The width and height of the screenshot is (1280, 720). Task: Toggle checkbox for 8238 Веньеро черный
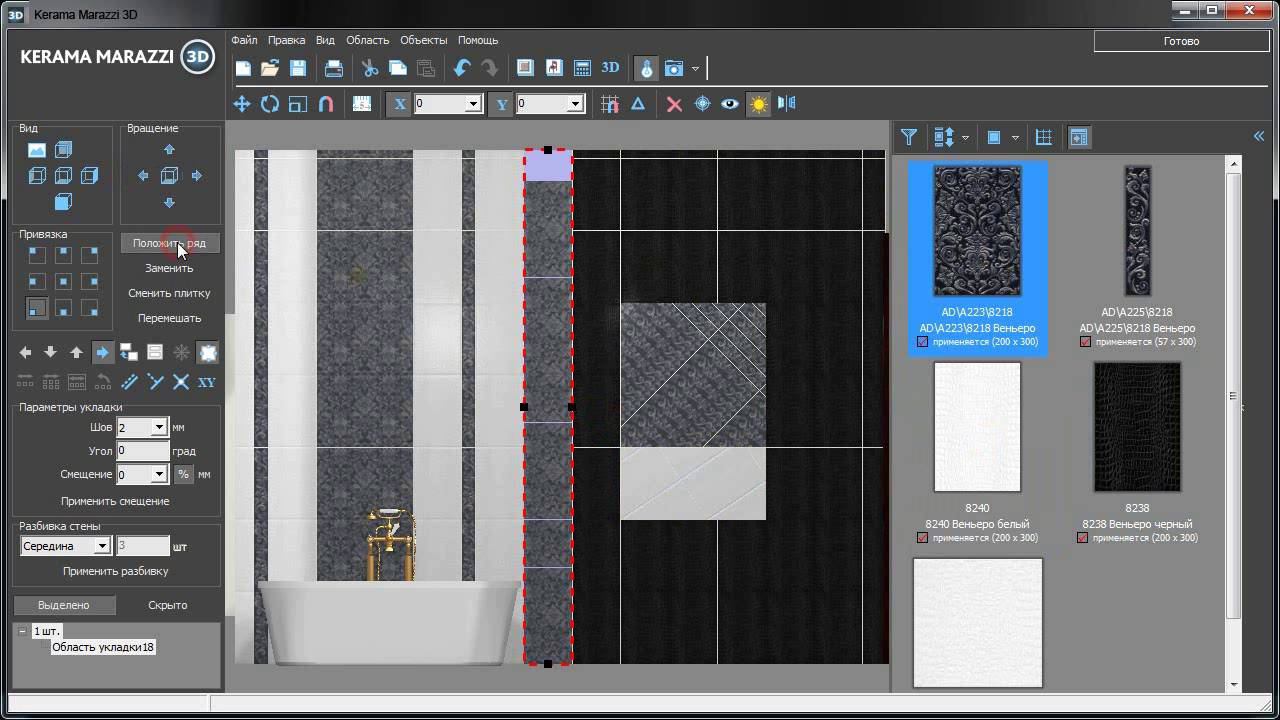click(x=1082, y=538)
